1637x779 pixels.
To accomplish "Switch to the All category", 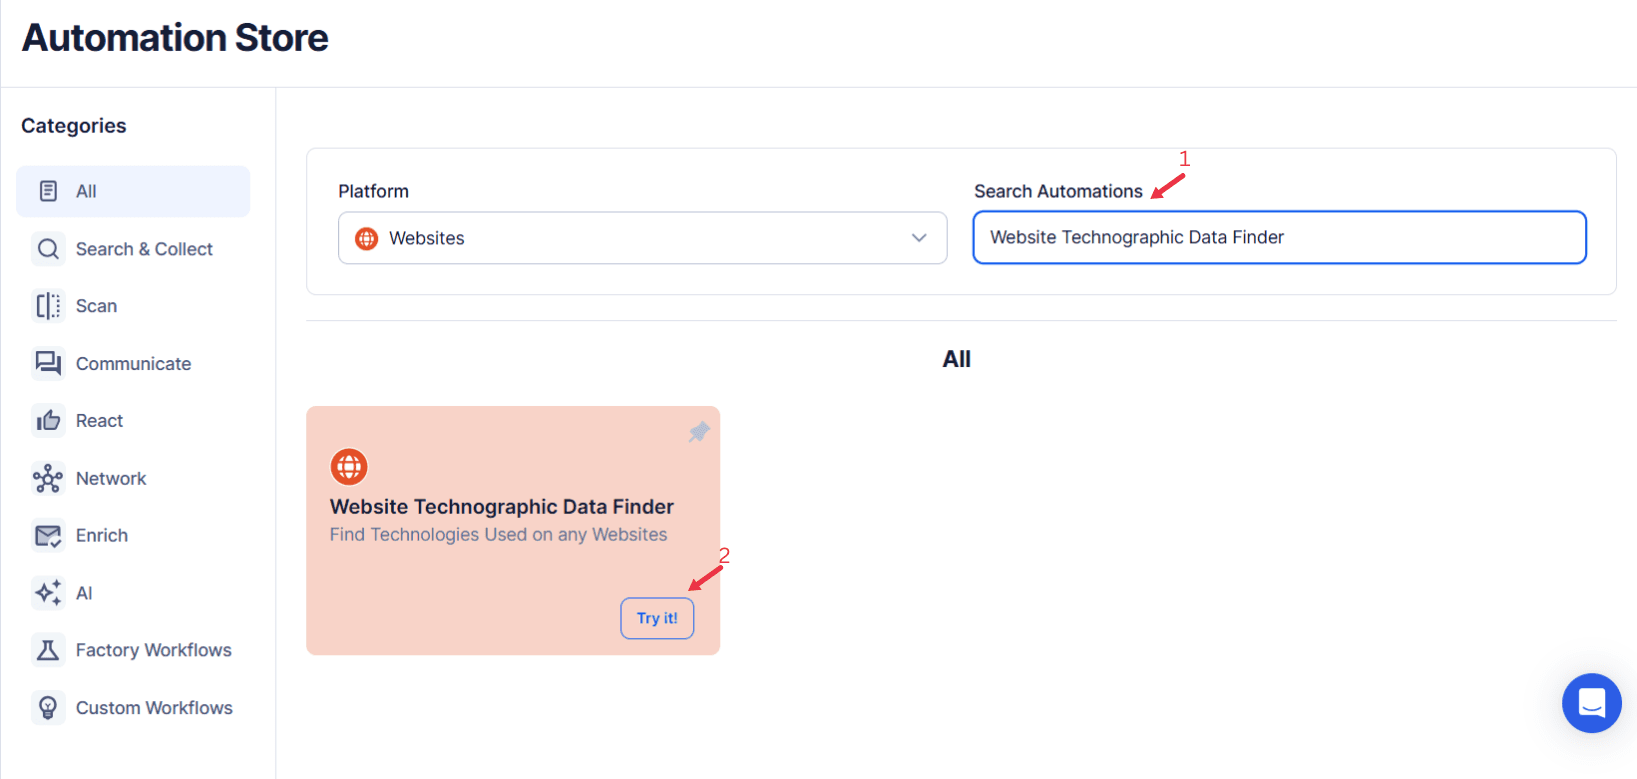I will pyautogui.click(x=132, y=191).
